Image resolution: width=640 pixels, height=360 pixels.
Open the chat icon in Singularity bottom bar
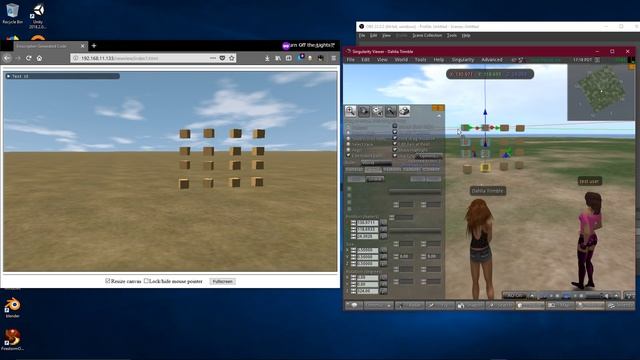point(354,305)
